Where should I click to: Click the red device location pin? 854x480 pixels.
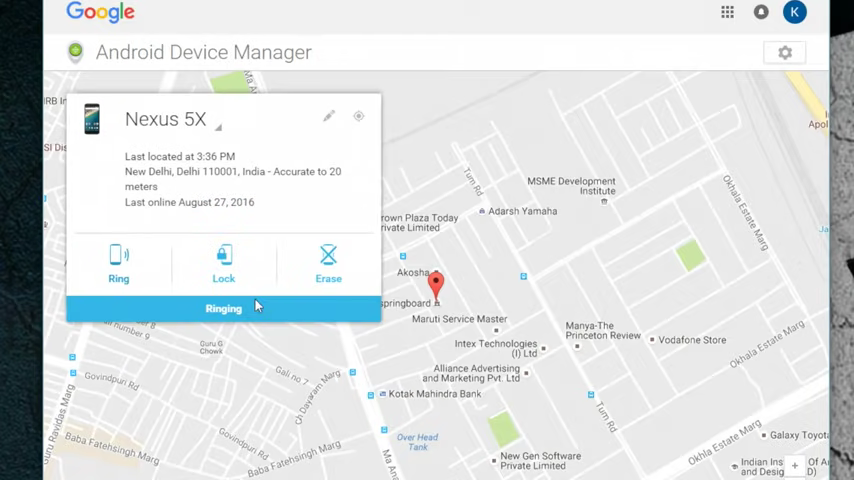[x=436, y=285]
